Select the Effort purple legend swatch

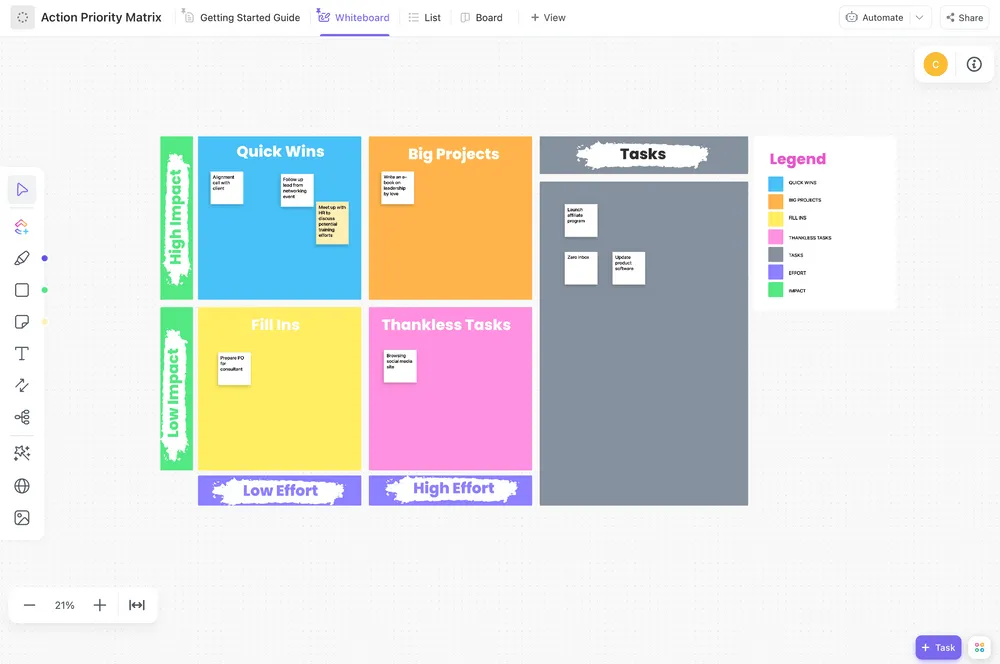point(776,272)
